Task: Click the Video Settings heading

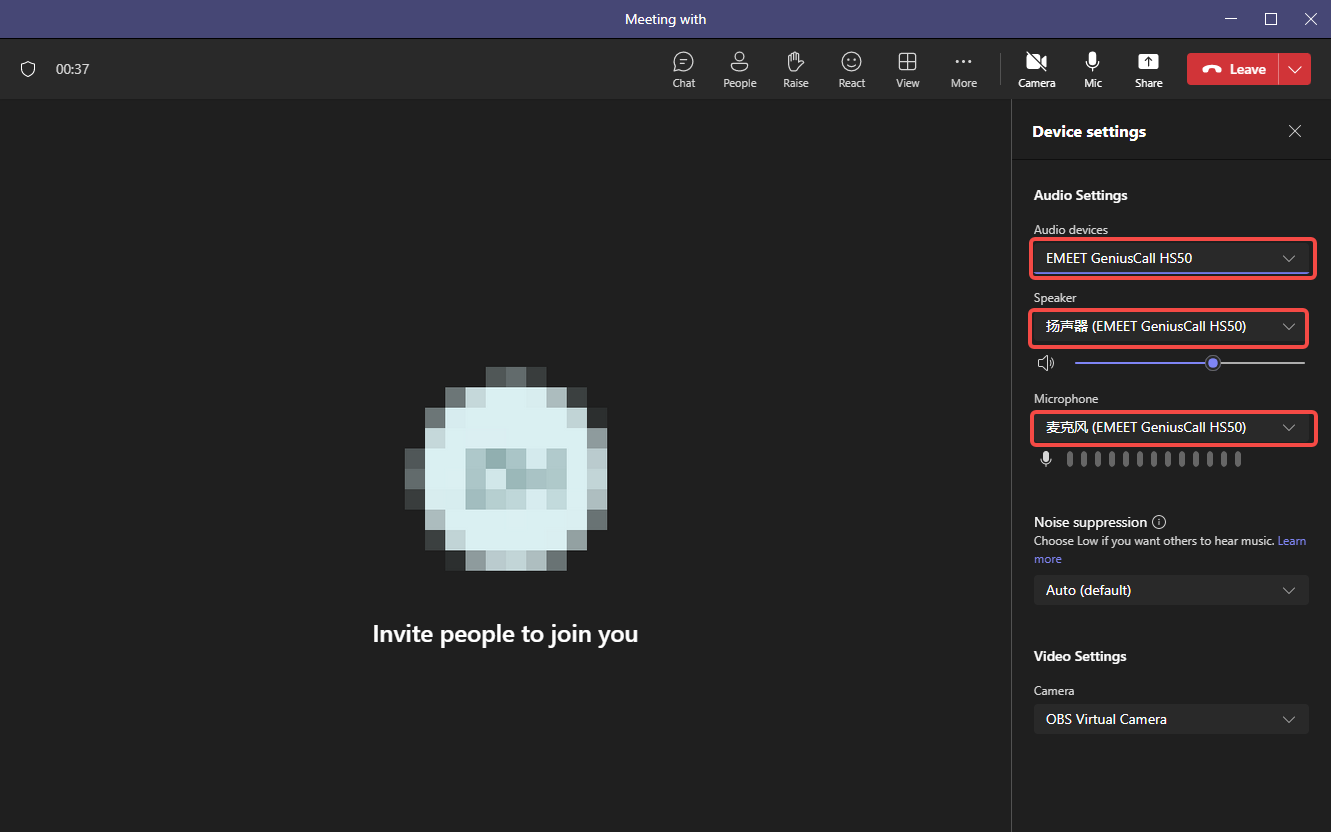Action: pos(1080,656)
